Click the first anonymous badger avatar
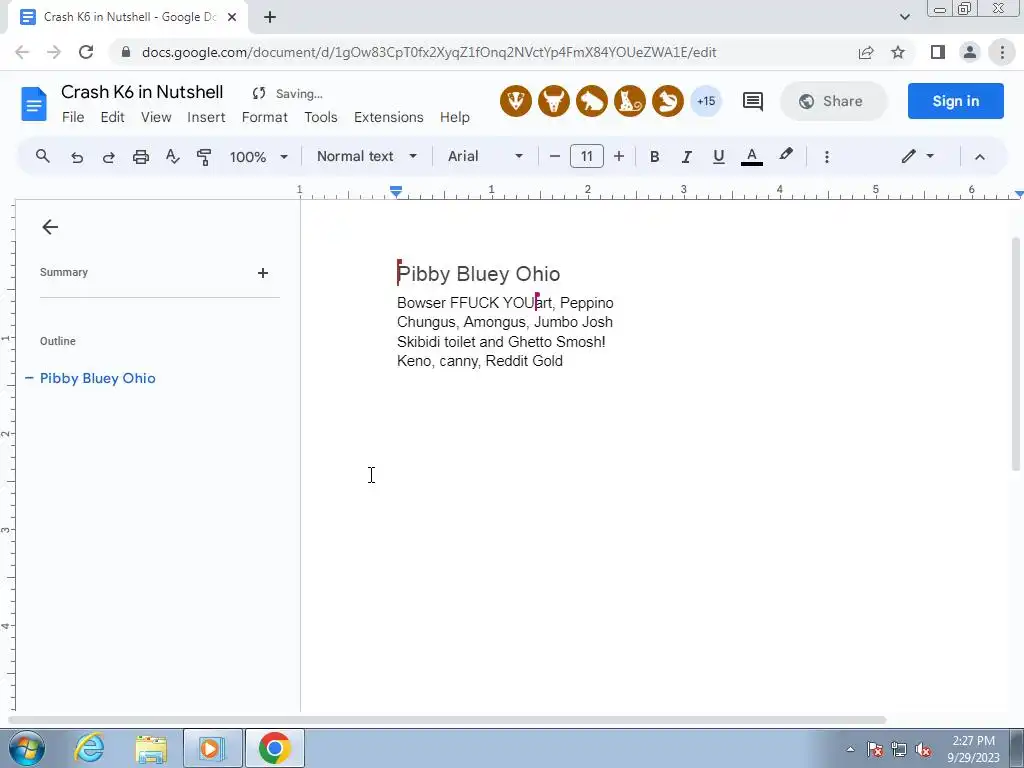The image size is (1024, 768). [516, 101]
